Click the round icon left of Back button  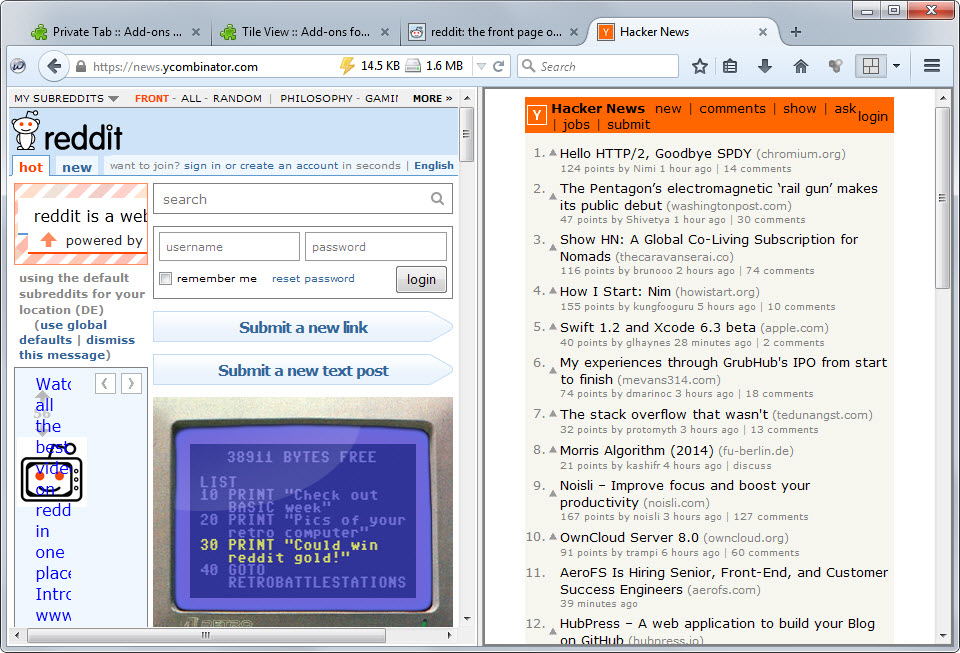18,66
